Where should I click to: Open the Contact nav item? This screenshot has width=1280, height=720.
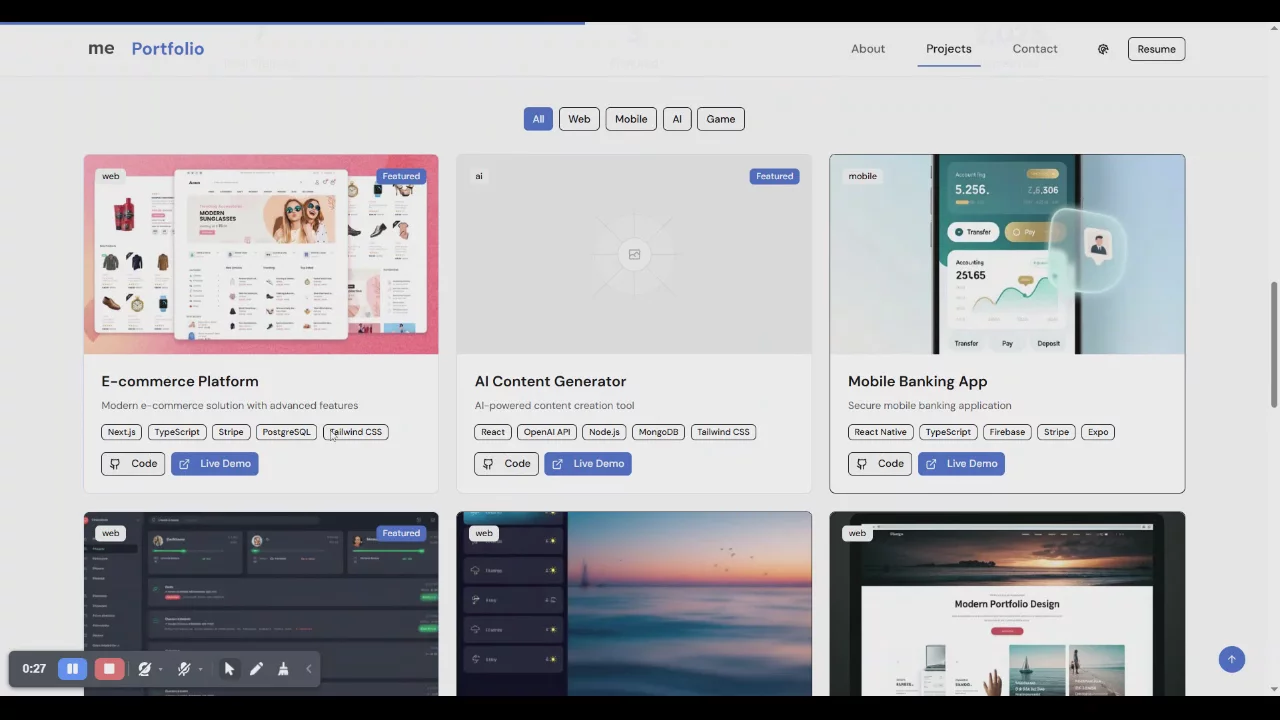[x=1034, y=49]
